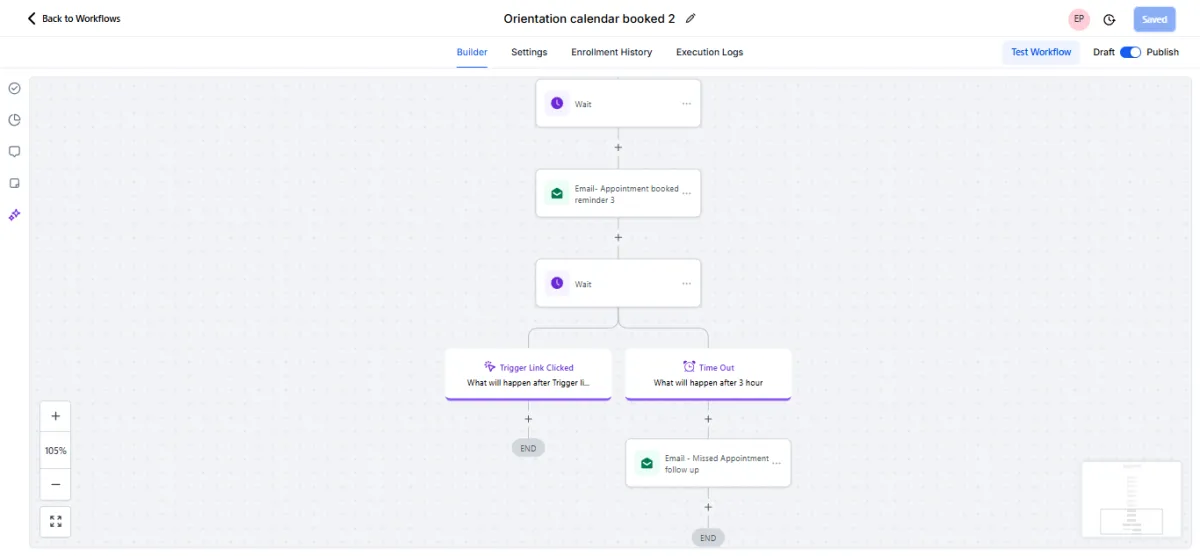Click the checkmark icon in left sidebar
1200x556 pixels.
point(15,88)
